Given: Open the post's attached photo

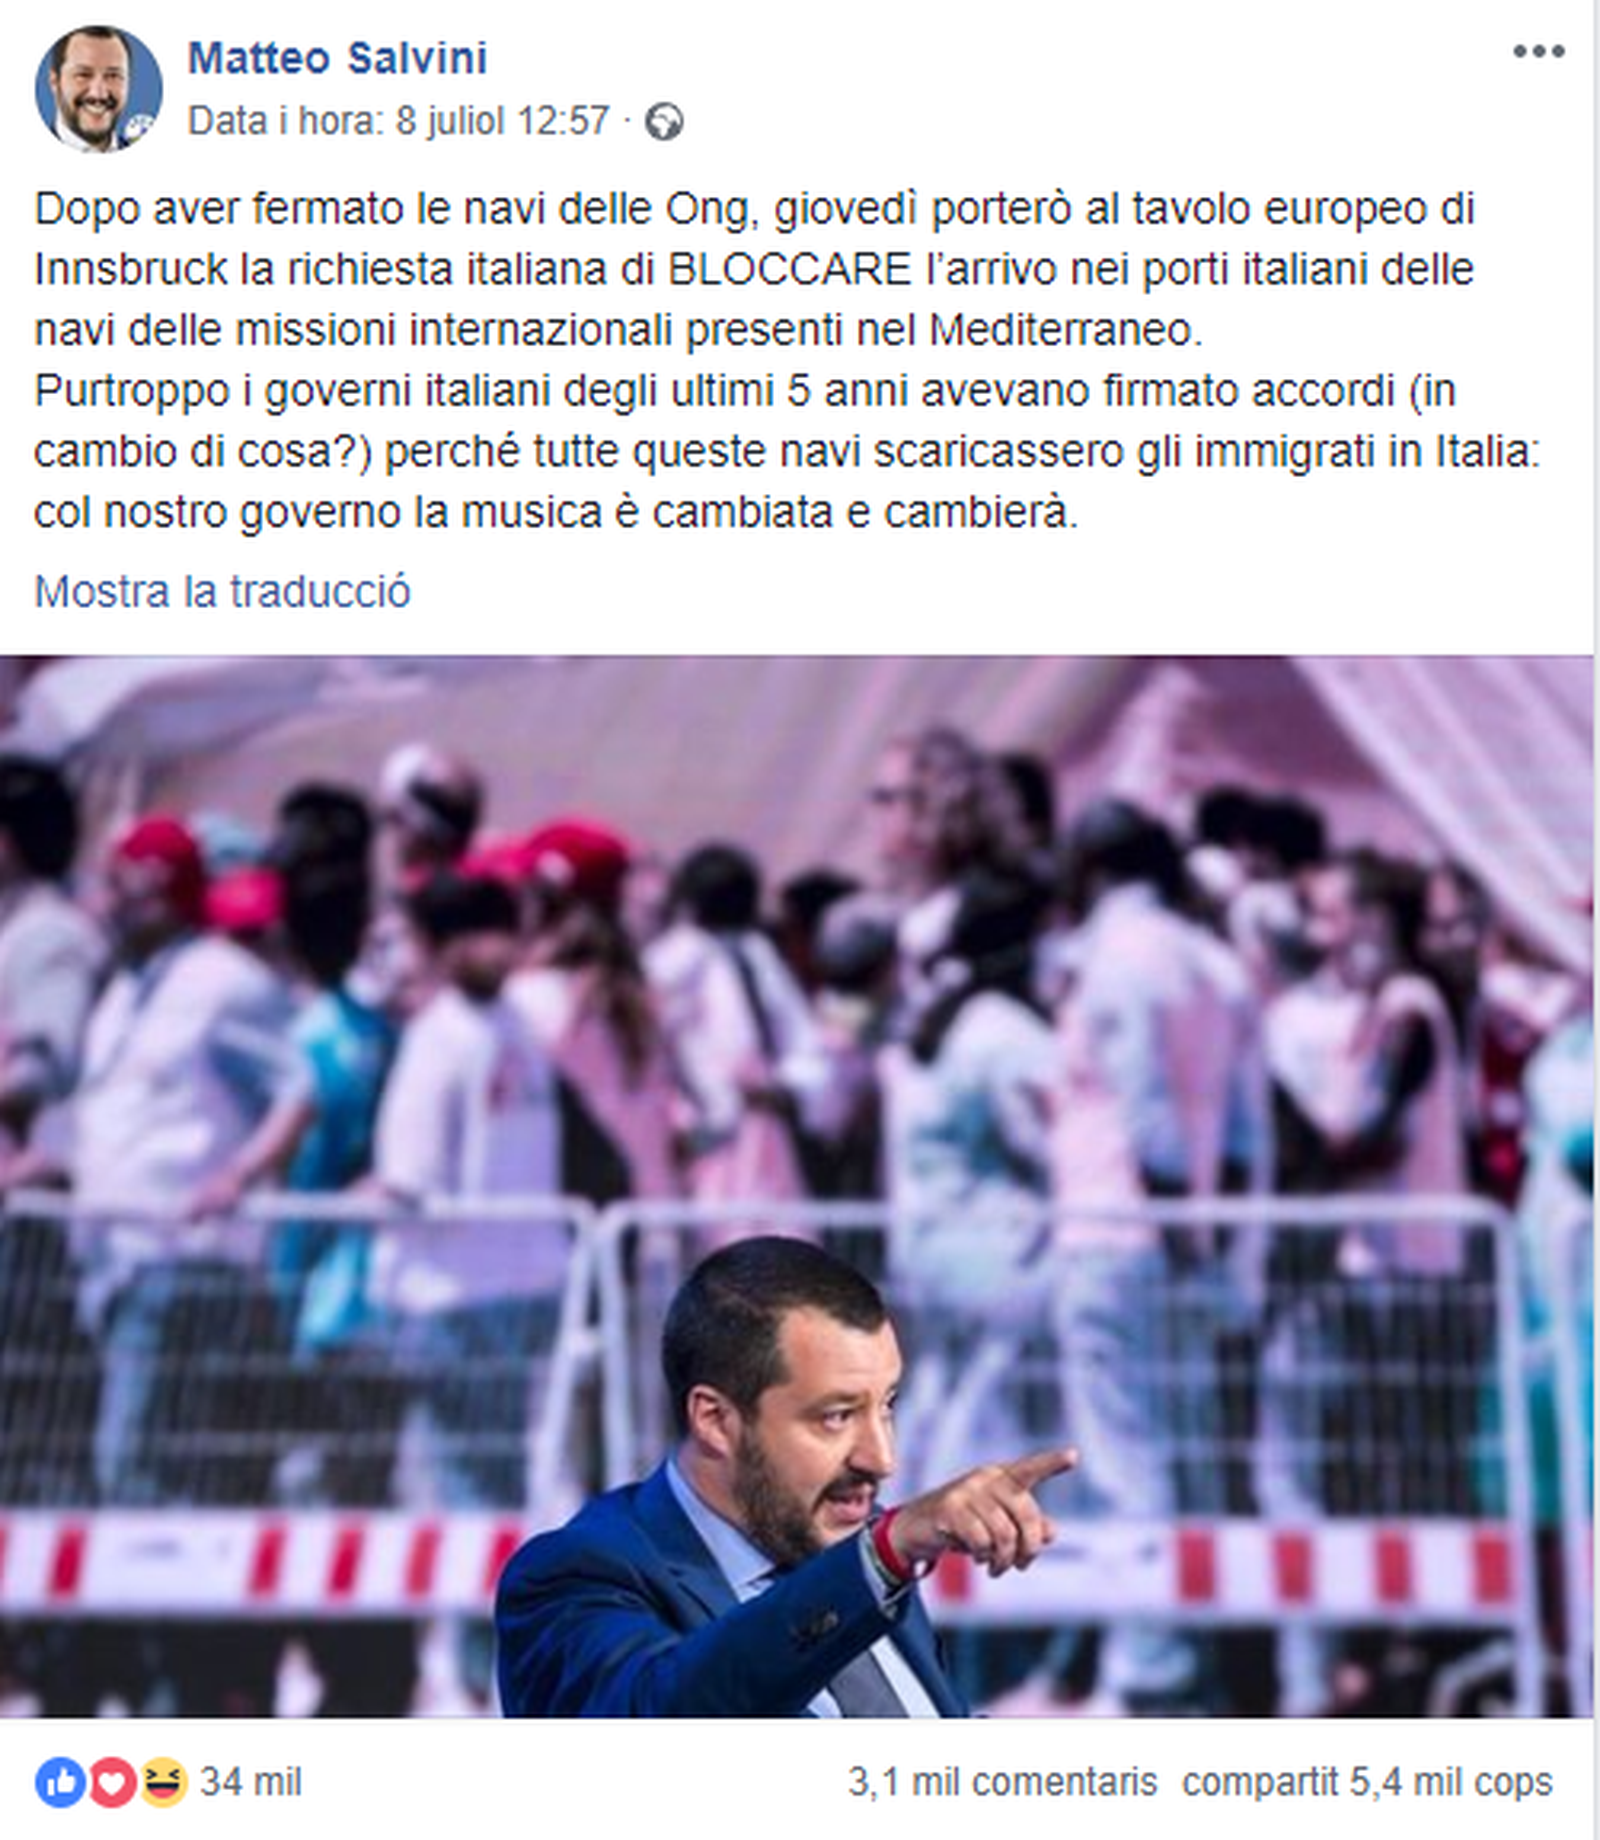Looking at the screenshot, I should point(797,1187).
